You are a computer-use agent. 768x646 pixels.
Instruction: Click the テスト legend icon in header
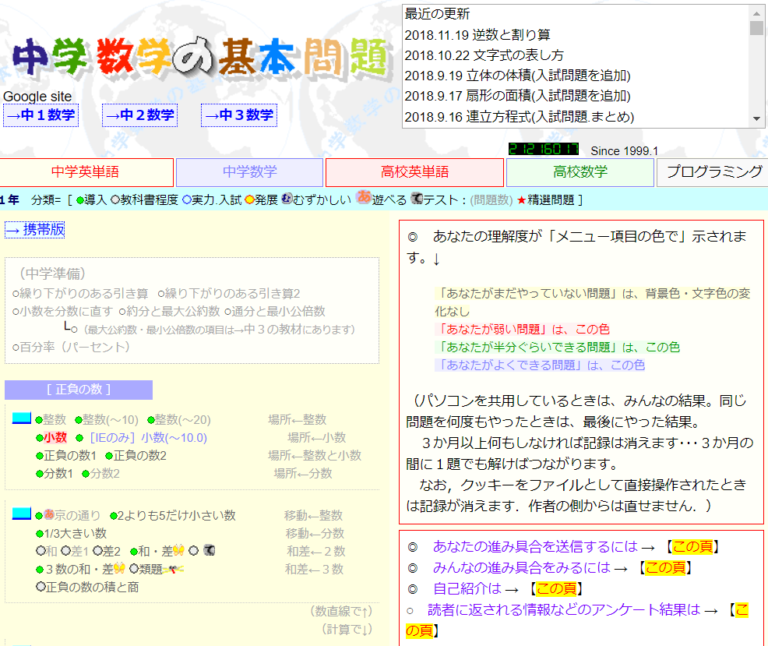[x=417, y=198]
